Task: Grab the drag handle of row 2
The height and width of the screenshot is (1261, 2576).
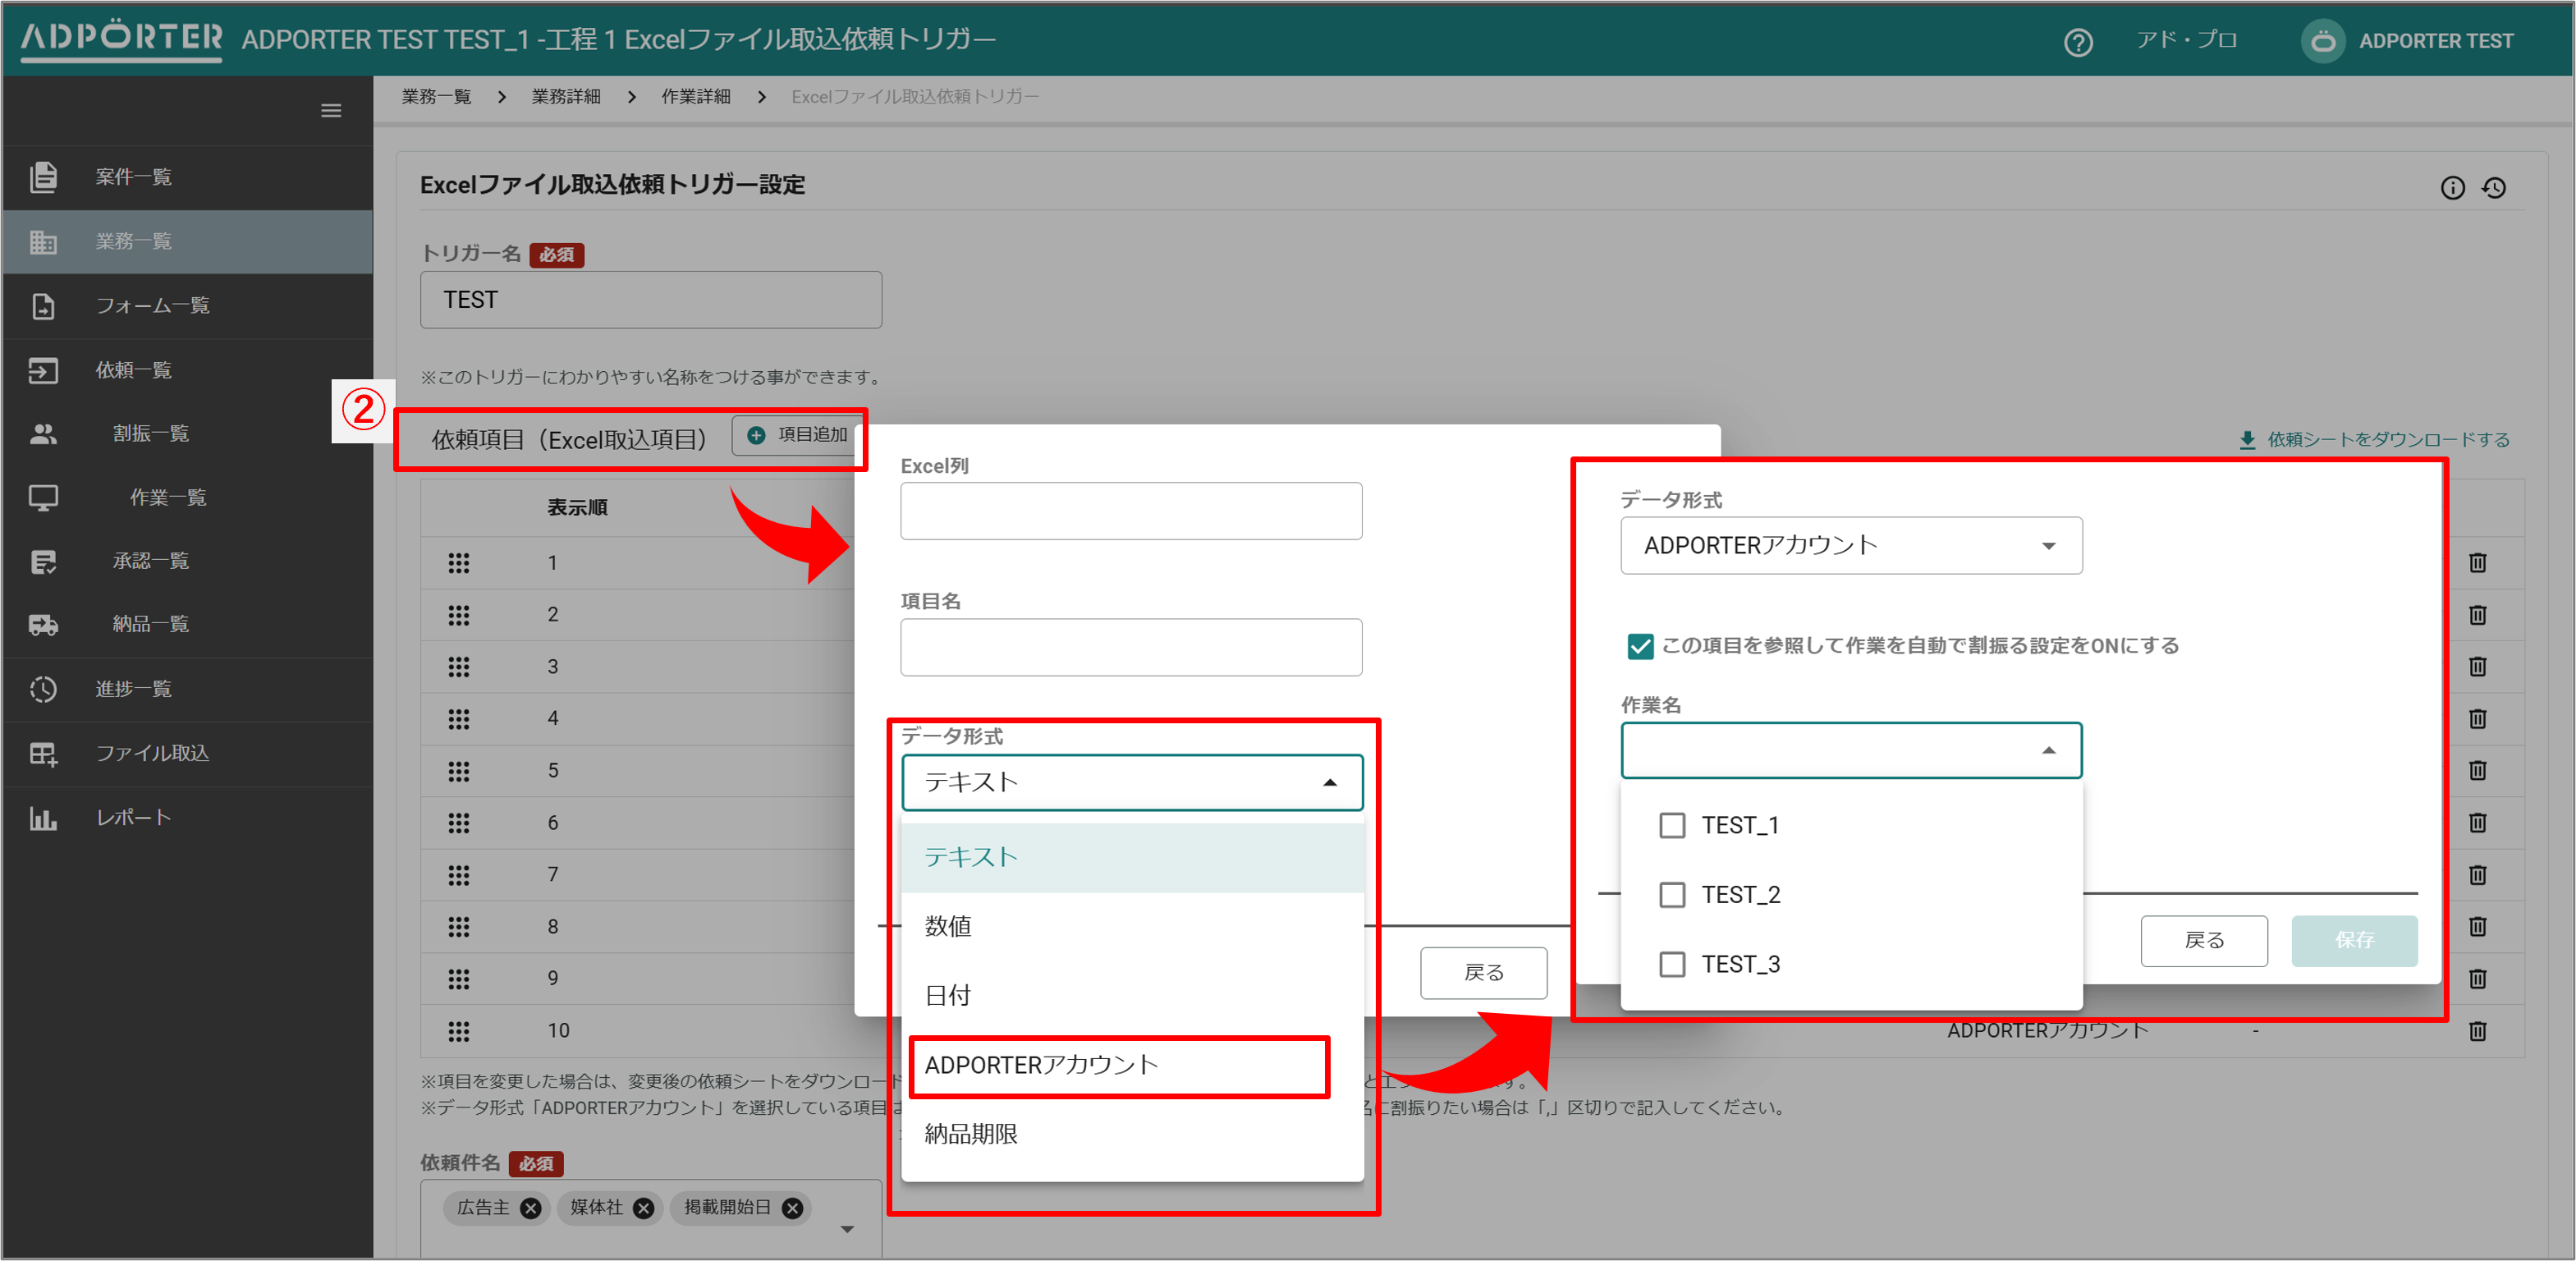Action: 458,615
